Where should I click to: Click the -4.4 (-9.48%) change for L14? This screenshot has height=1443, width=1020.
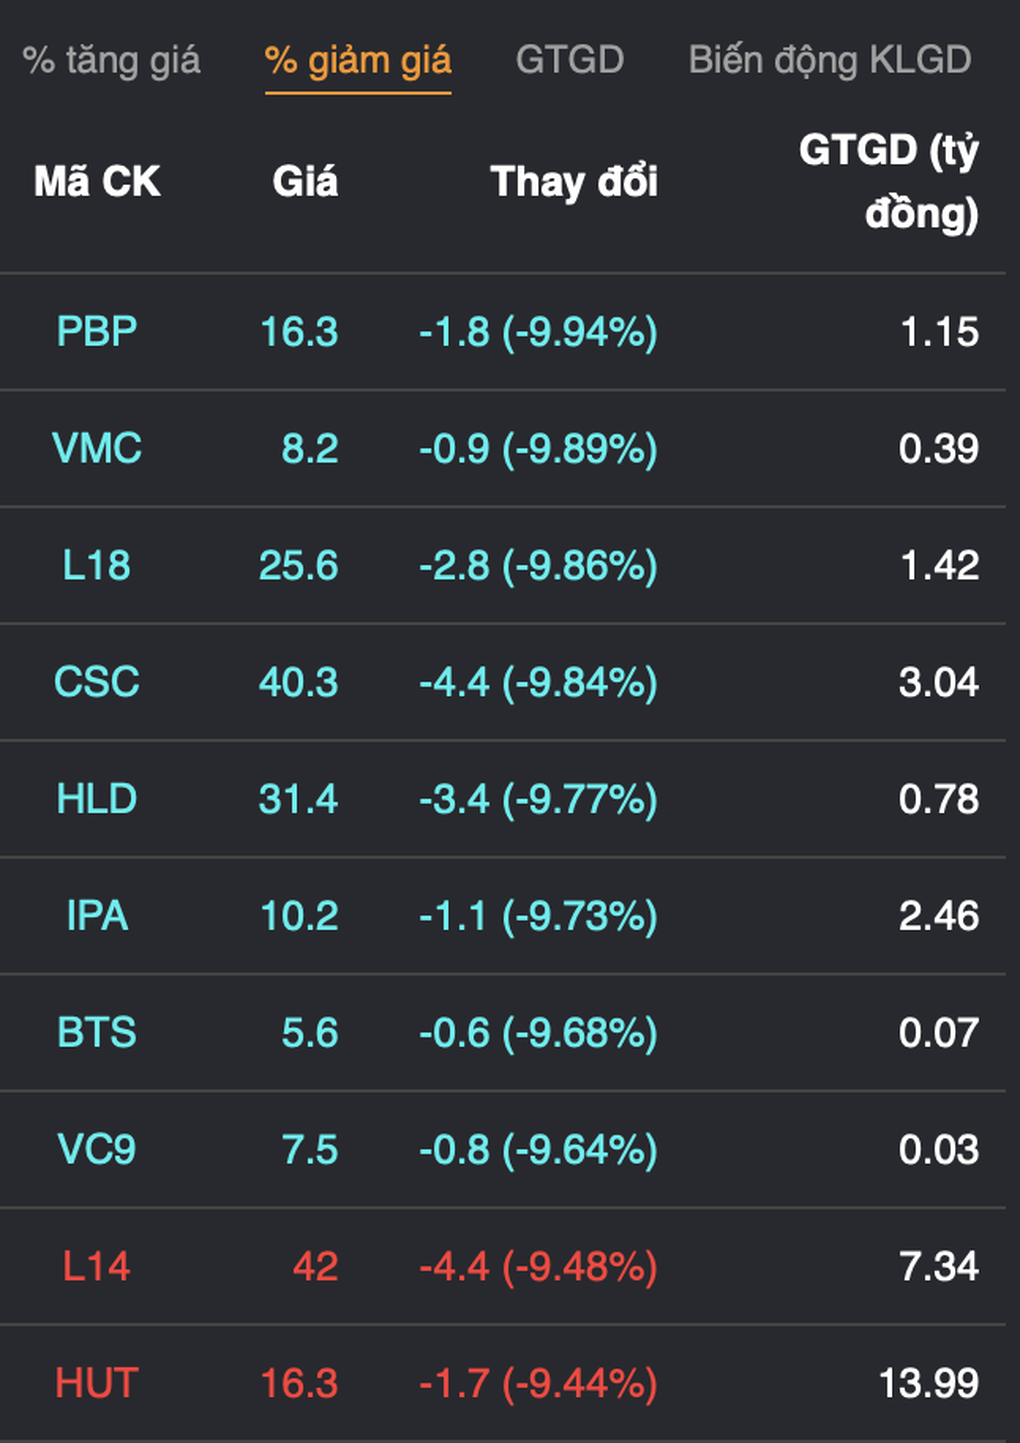538,1267
